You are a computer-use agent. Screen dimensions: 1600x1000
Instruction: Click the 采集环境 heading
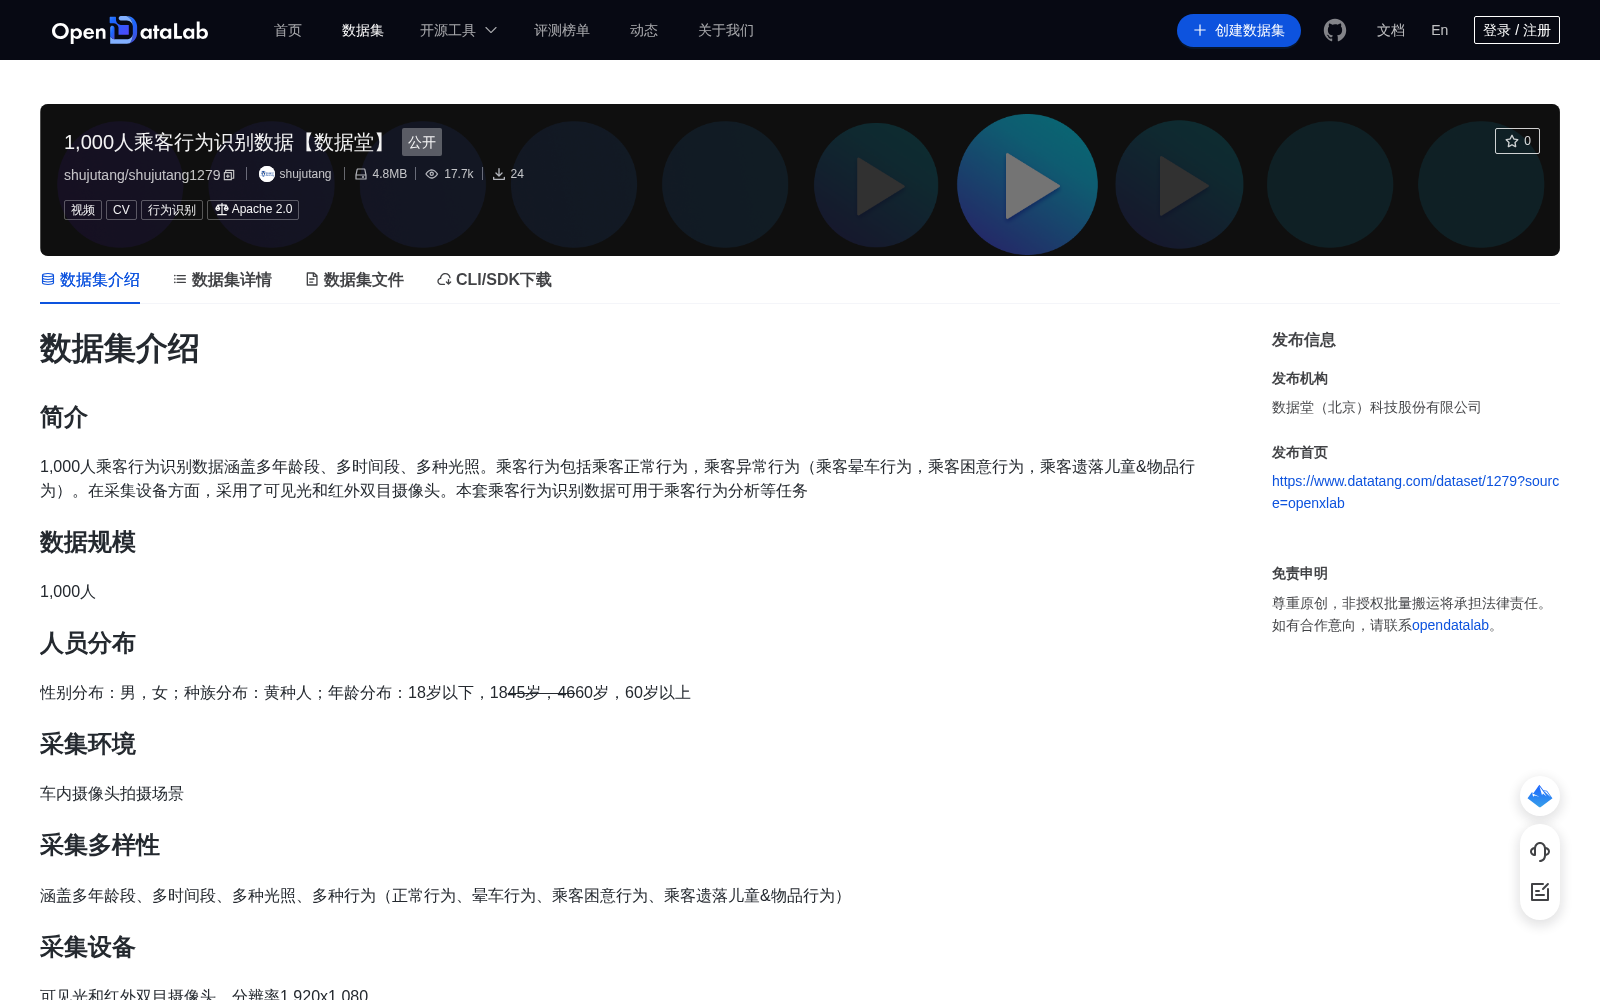(88, 744)
